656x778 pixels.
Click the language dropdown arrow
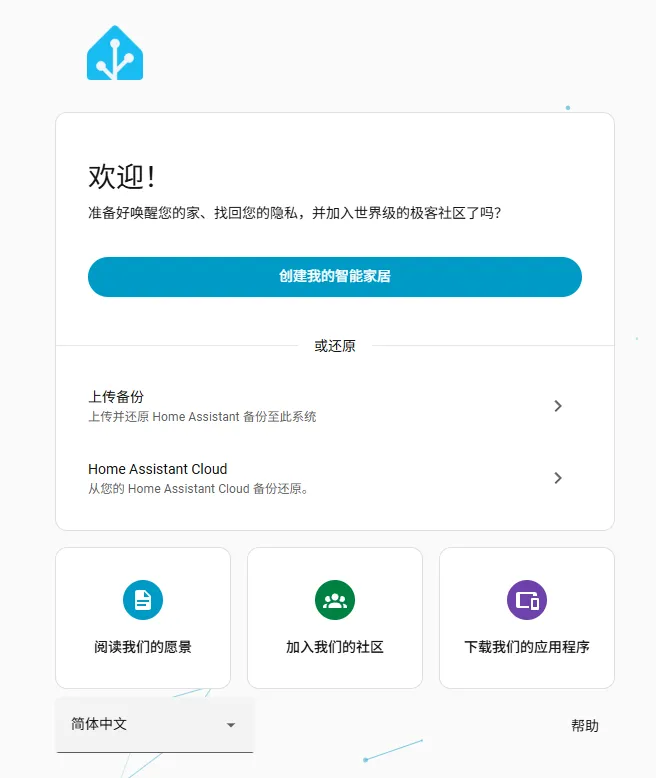pyautogui.click(x=231, y=725)
